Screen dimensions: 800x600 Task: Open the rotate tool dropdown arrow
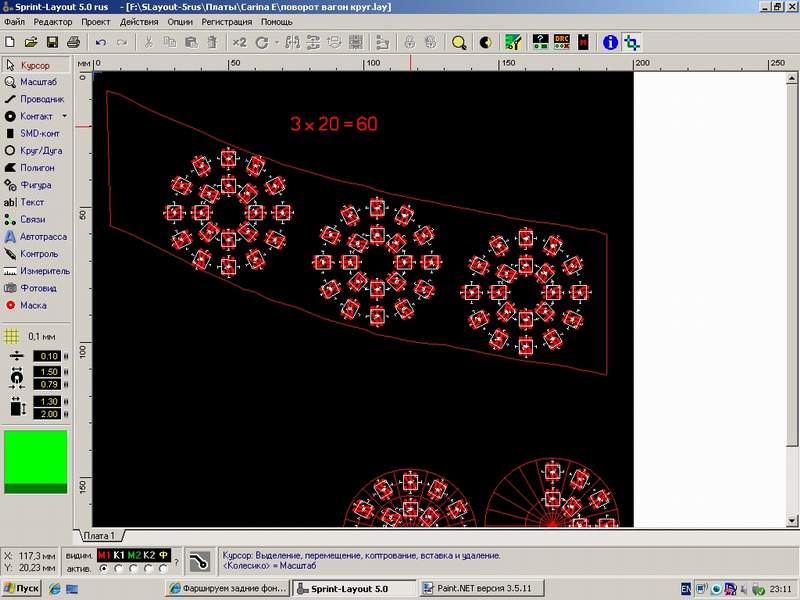pyautogui.click(x=275, y=42)
